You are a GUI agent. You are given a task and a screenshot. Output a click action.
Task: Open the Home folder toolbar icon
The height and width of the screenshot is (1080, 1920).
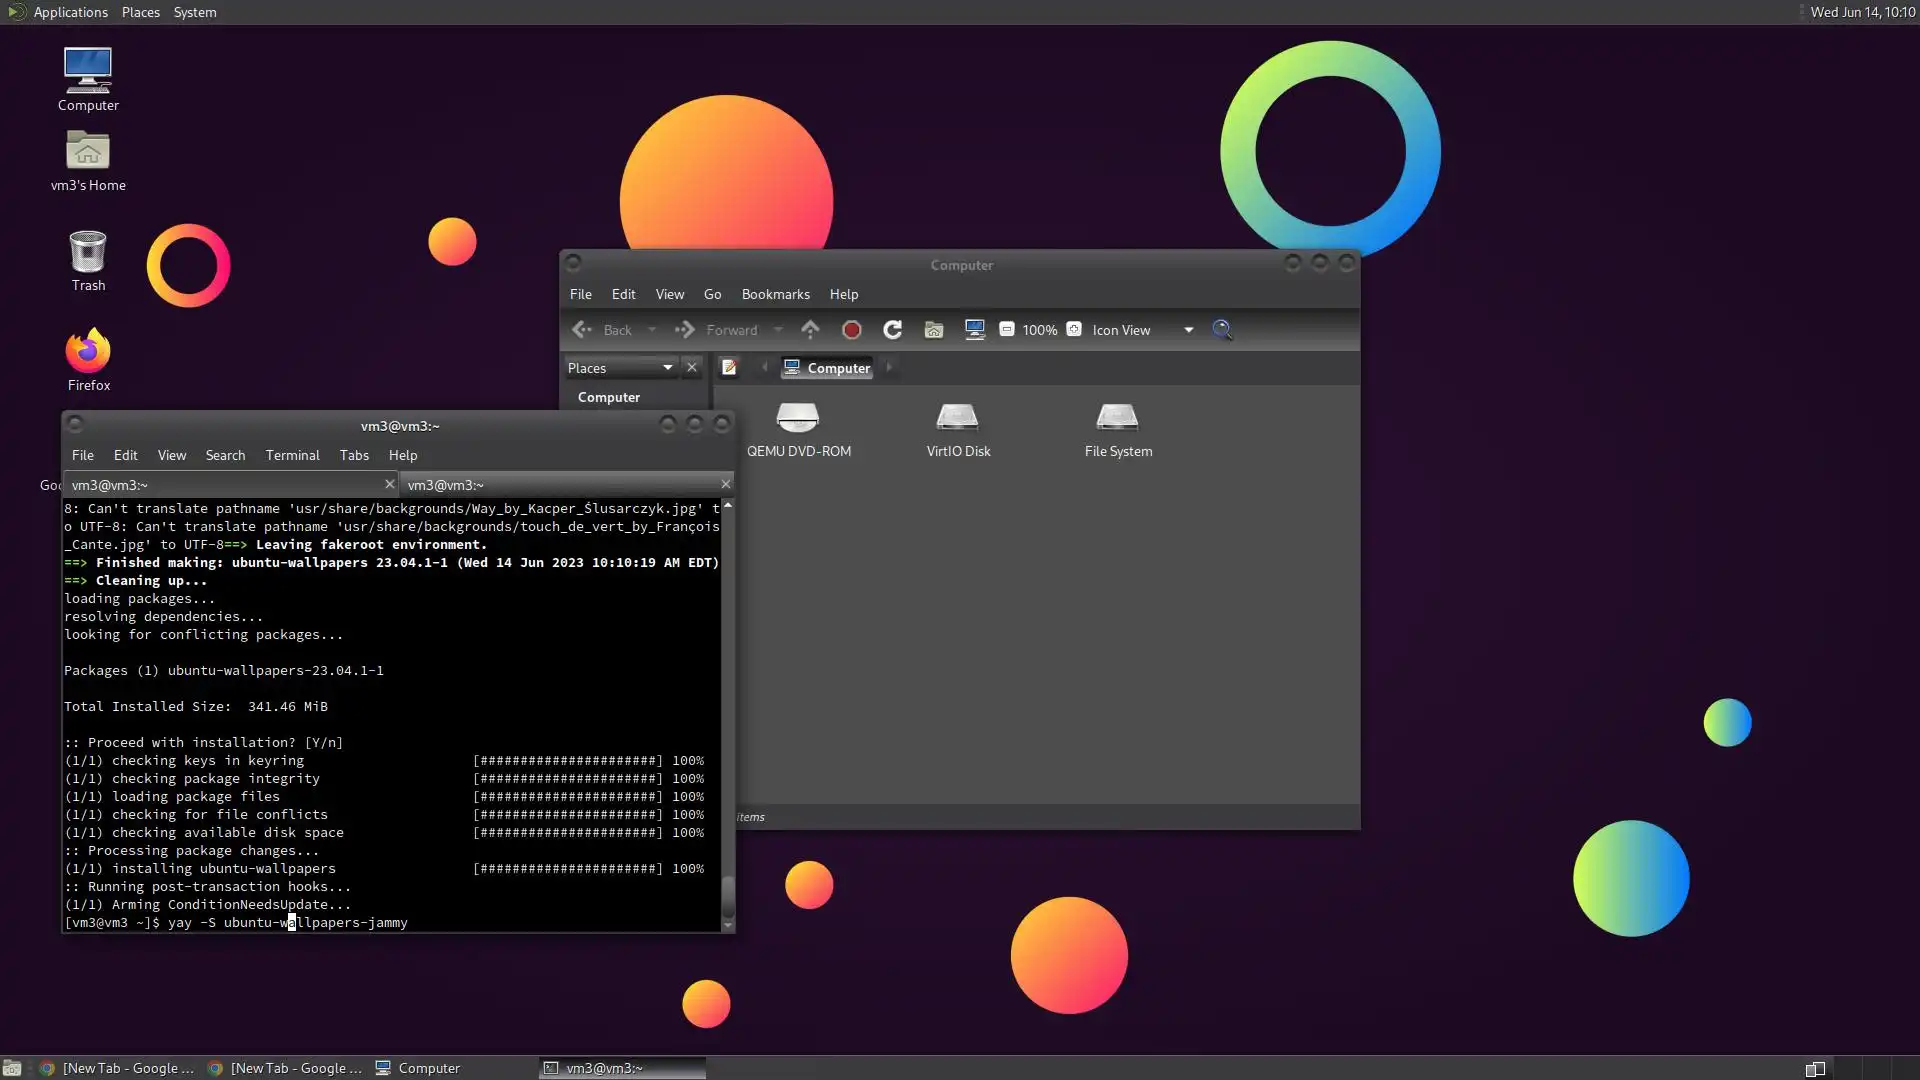click(934, 330)
